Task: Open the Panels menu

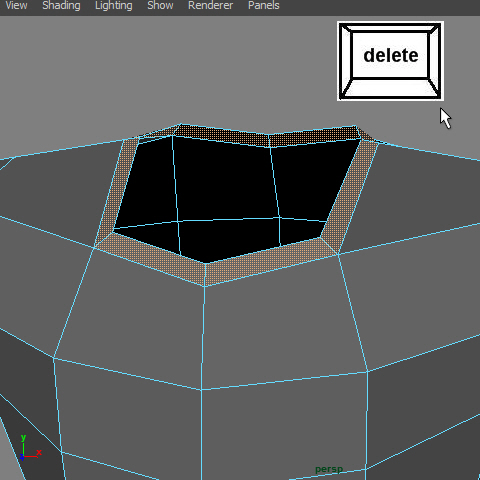Action: pos(264,6)
